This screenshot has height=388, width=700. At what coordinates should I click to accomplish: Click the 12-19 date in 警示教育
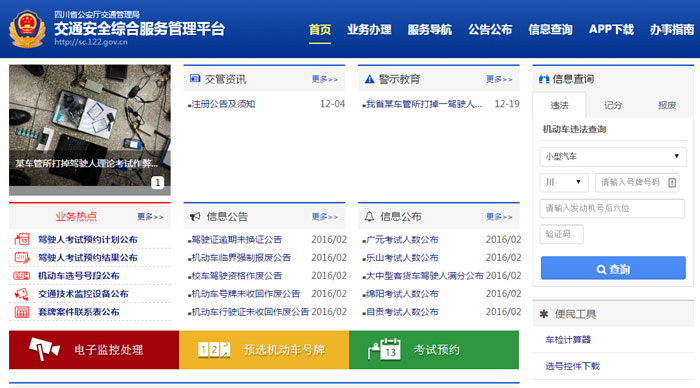point(507,104)
